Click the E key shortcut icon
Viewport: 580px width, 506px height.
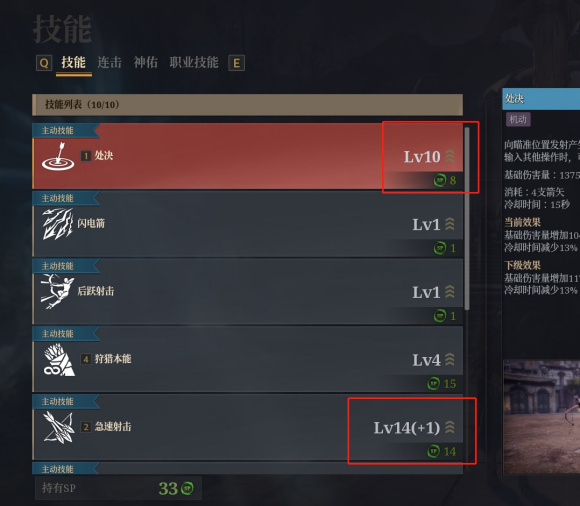tap(236, 63)
